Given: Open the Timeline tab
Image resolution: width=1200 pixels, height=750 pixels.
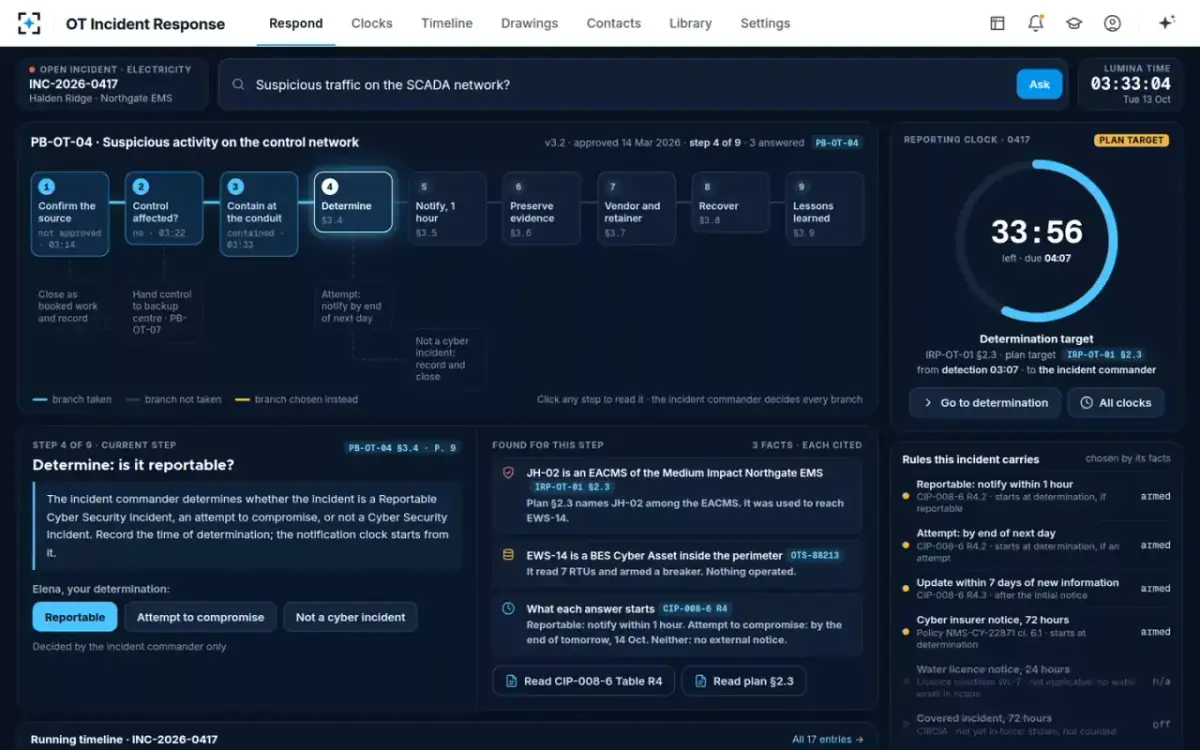Looking at the screenshot, I should 447,23.
